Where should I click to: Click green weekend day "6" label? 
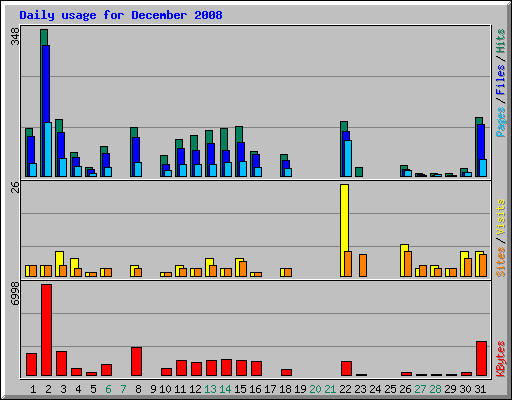(108, 389)
